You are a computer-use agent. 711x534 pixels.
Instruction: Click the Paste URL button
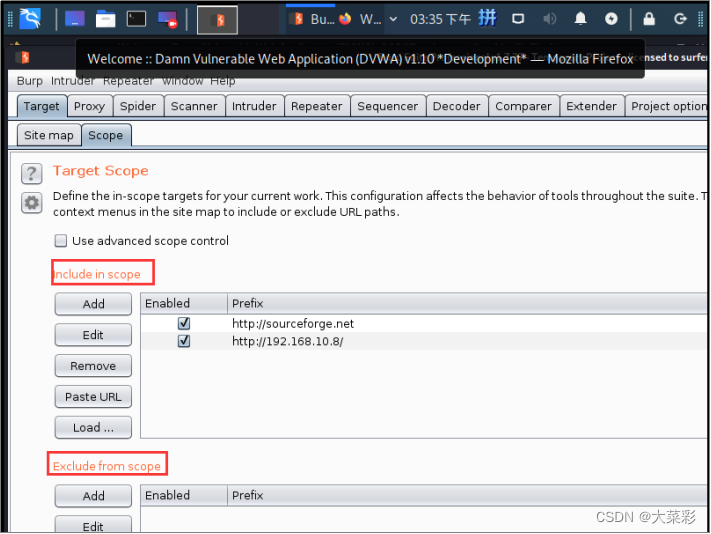93,397
